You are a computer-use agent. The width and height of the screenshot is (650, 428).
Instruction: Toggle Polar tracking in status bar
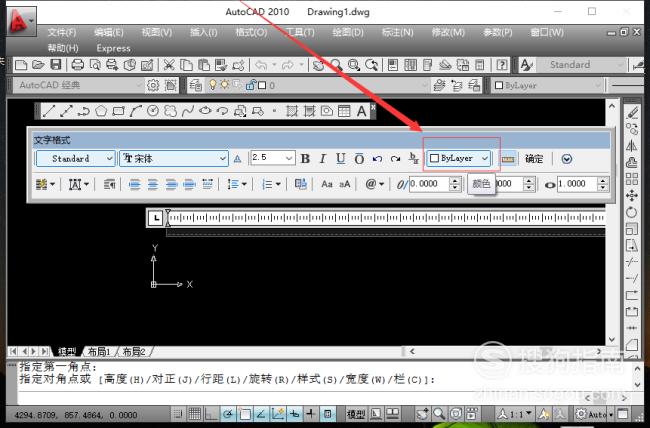(228, 413)
